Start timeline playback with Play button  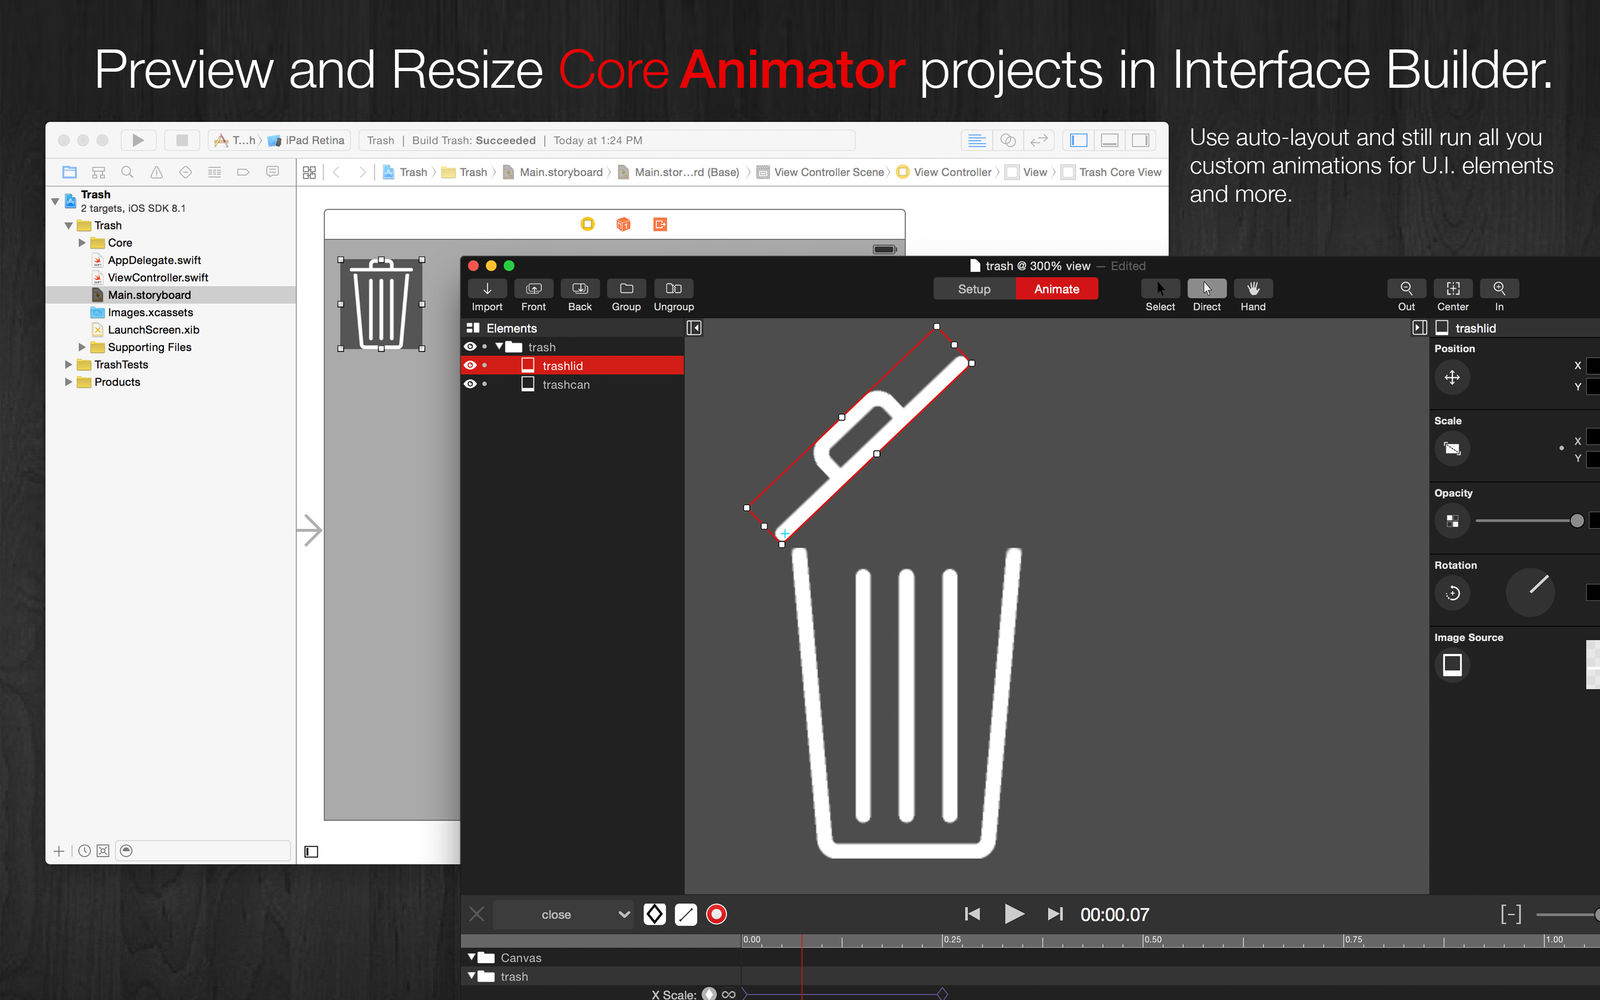coord(1014,914)
